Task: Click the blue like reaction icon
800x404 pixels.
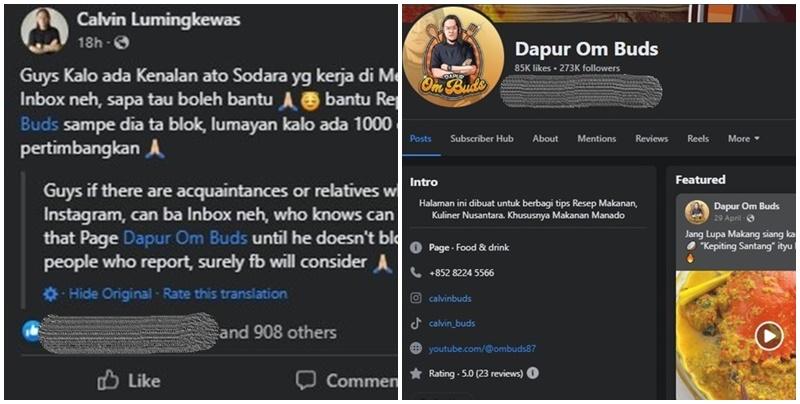Action: click(x=31, y=332)
